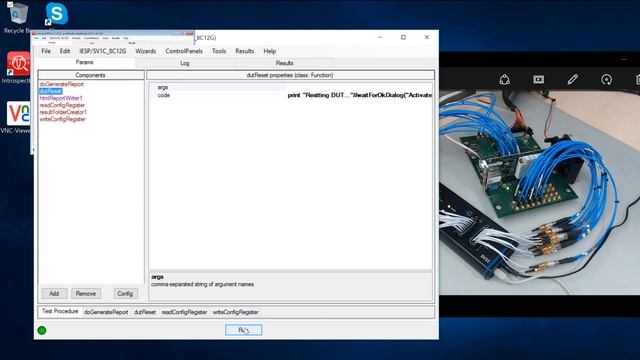Launch Skype from the desktop shortcut
The image size is (640, 360).
point(56,13)
